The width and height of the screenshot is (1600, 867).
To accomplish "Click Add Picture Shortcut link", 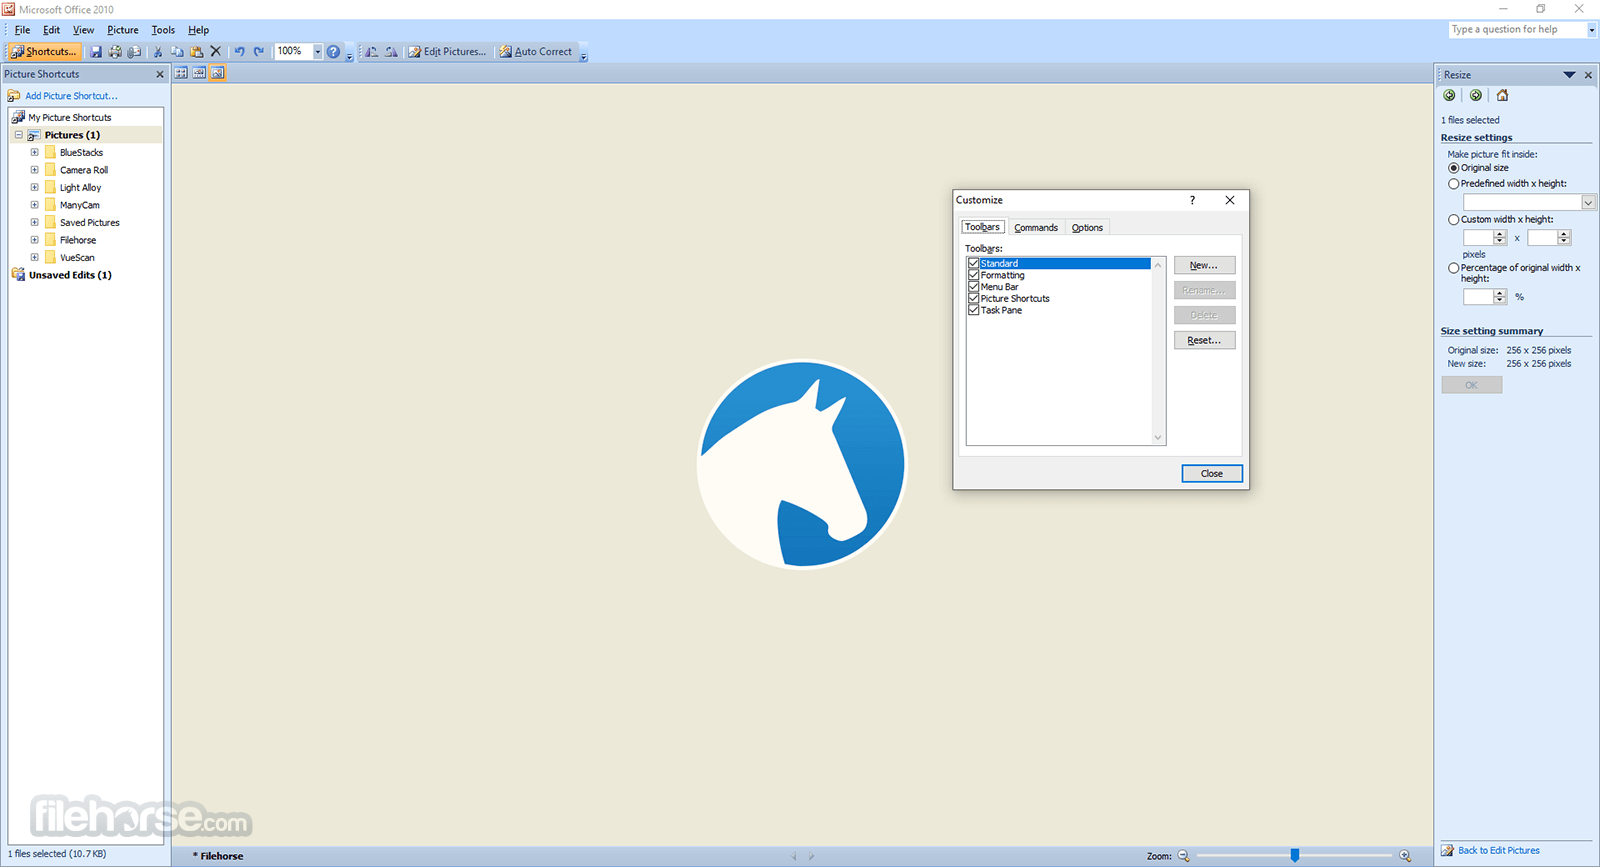I will (x=71, y=96).
